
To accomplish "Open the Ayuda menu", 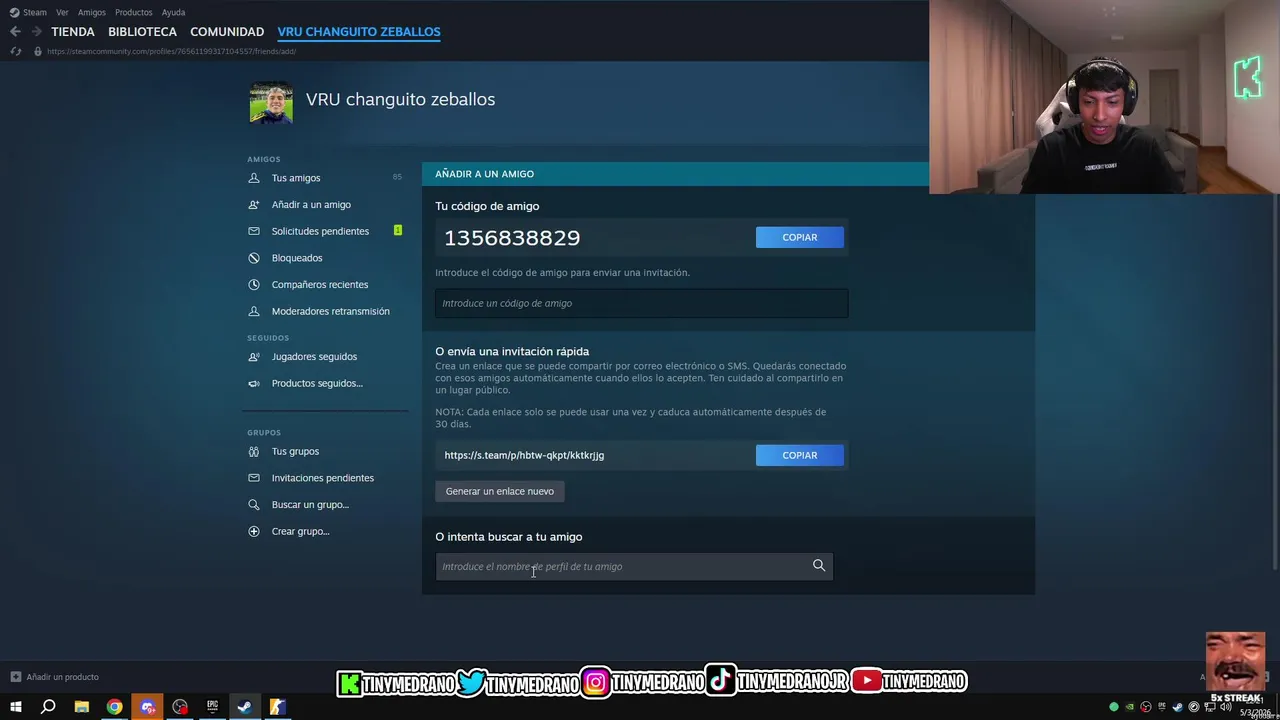I will [x=173, y=12].
